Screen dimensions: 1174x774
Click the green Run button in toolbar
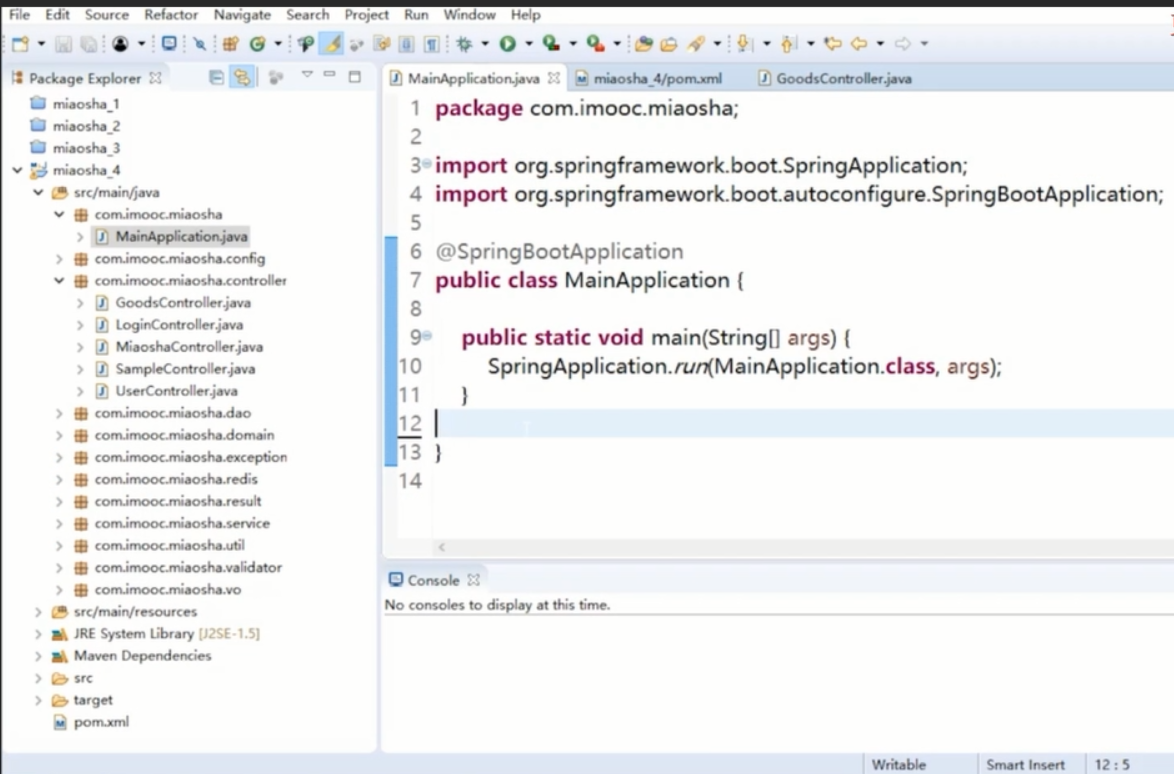tap(507, 43)
